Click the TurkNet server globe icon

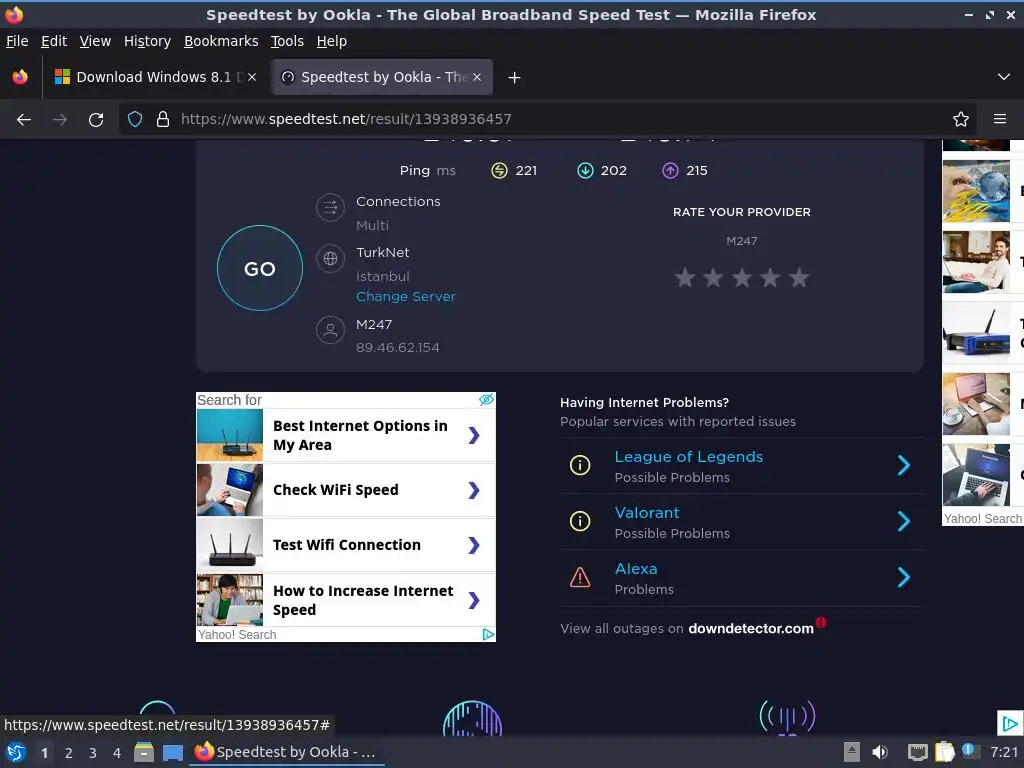click(x=330, y=259)
